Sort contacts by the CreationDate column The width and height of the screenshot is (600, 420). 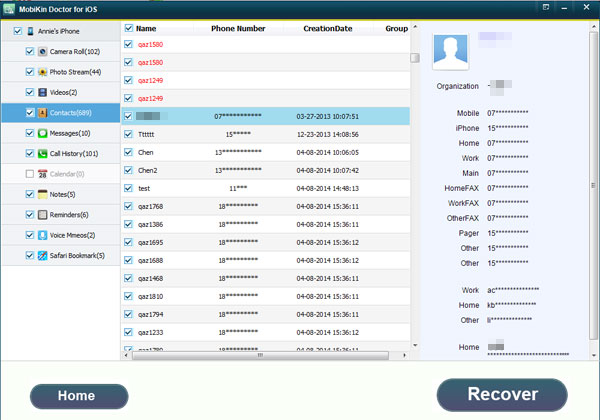click(328, 29)
